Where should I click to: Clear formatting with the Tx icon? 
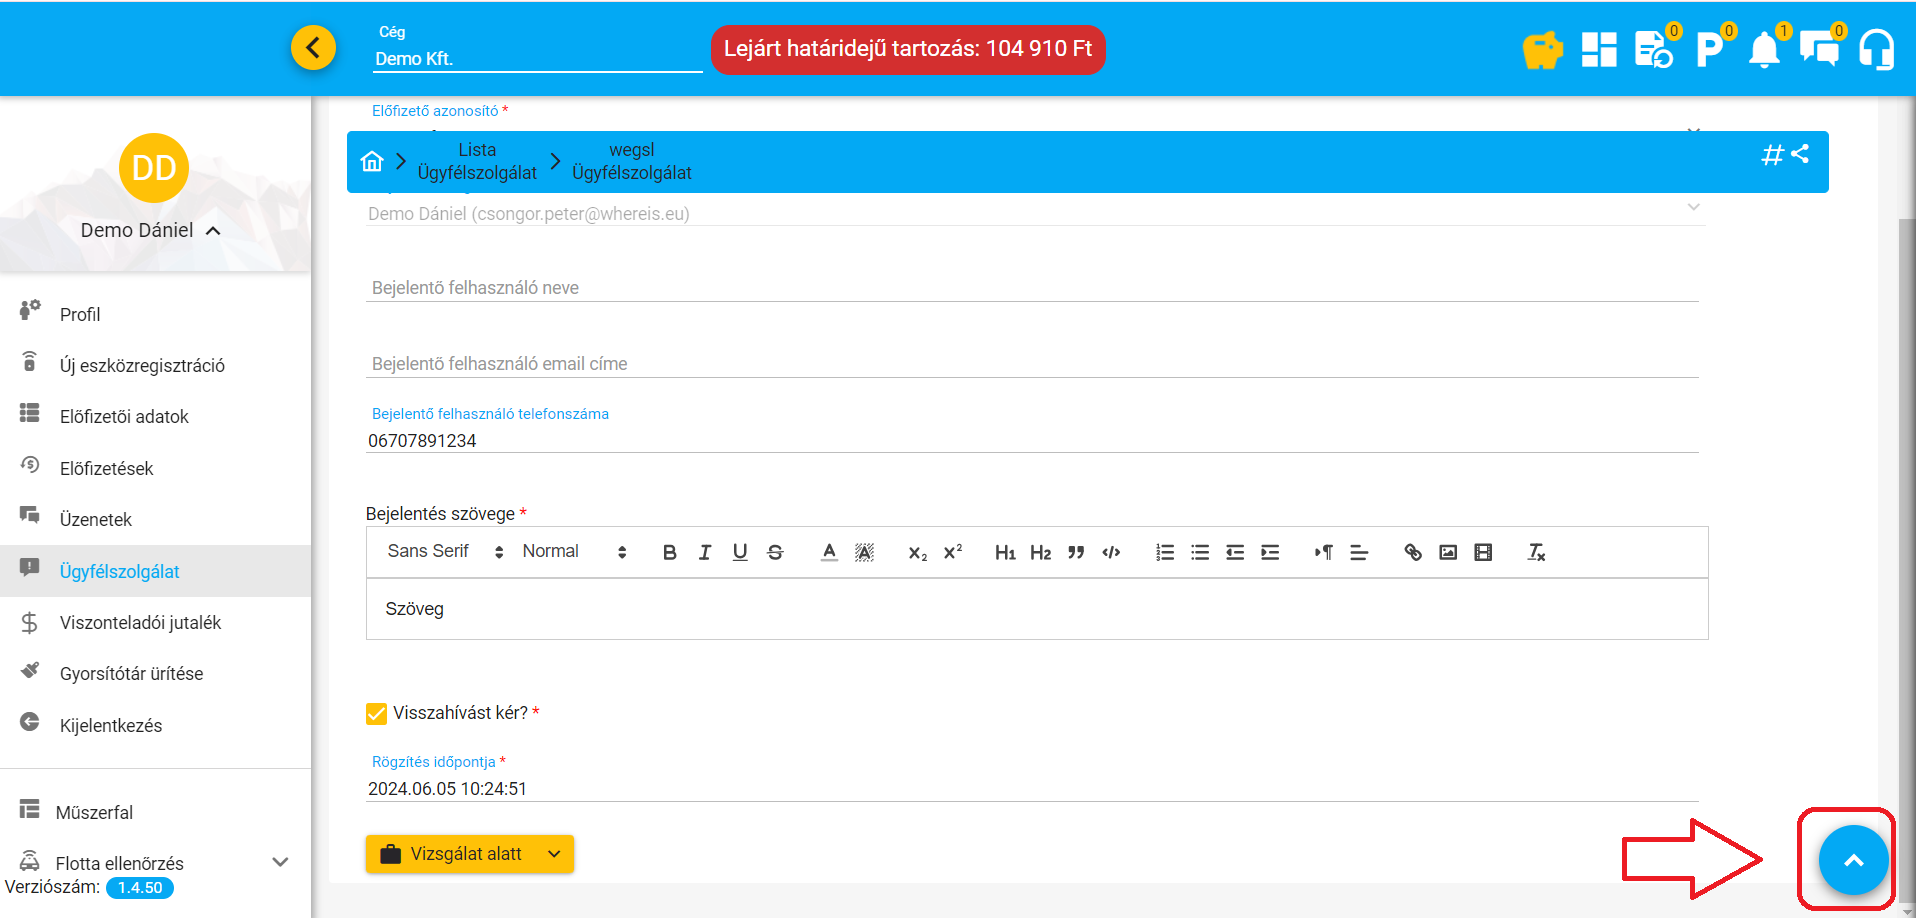click(x=1536, y=552)
